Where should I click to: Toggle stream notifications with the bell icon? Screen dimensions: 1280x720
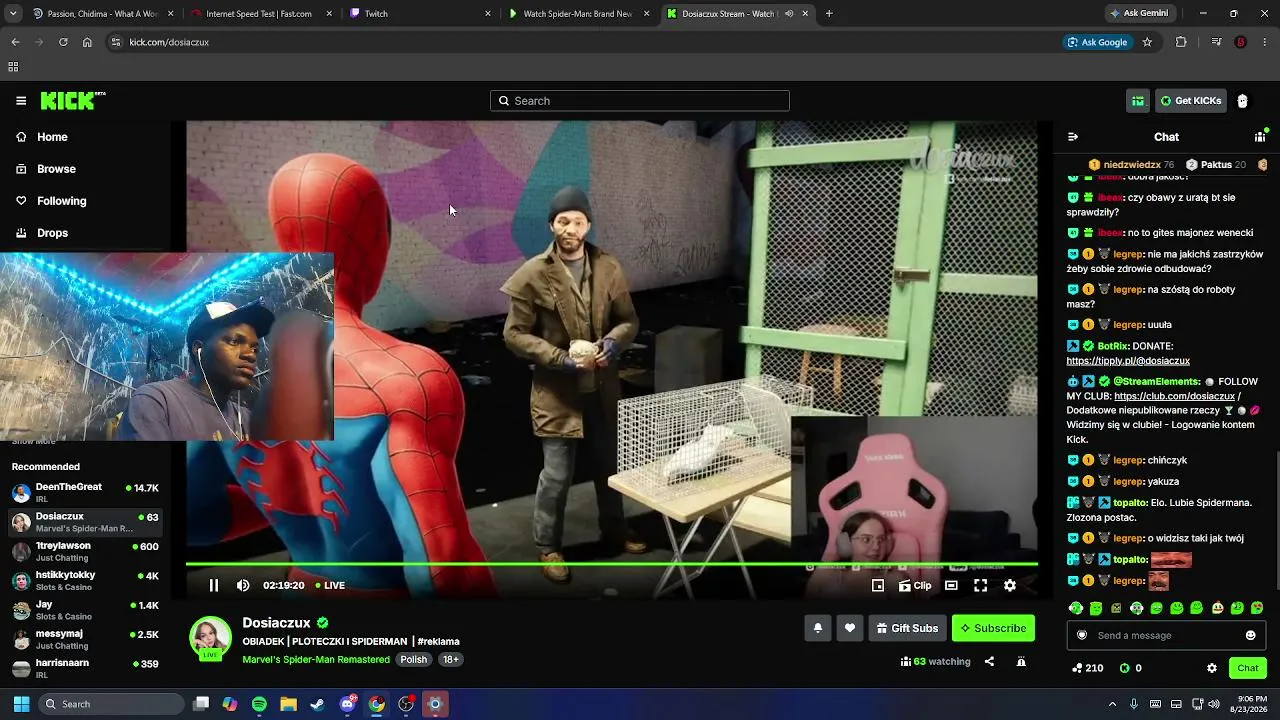click(817, 628)
